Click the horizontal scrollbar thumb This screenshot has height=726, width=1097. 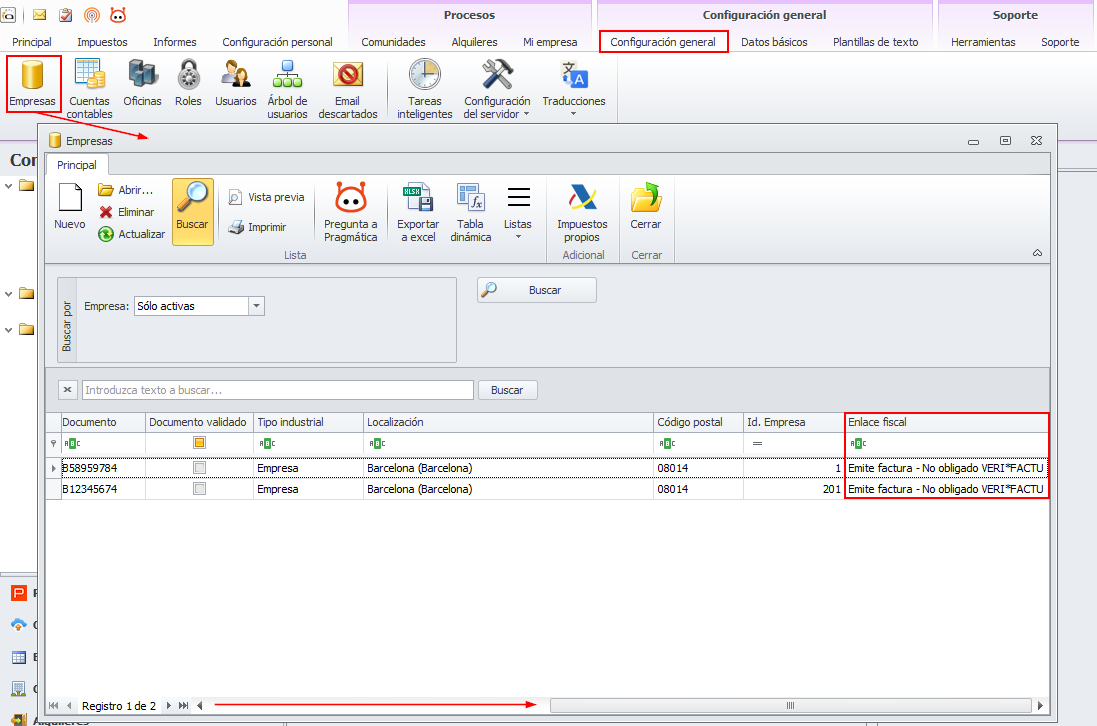pyautogui.click(x=791, y=706)
